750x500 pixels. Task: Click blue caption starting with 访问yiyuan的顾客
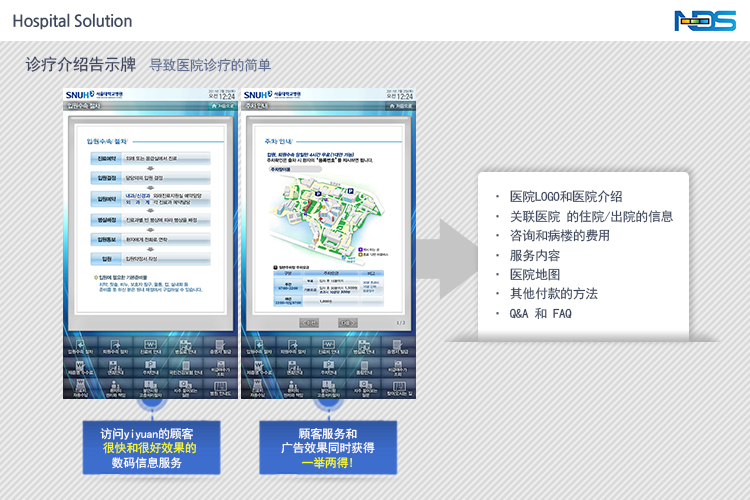pyautogui.click(x=148, y=448)
